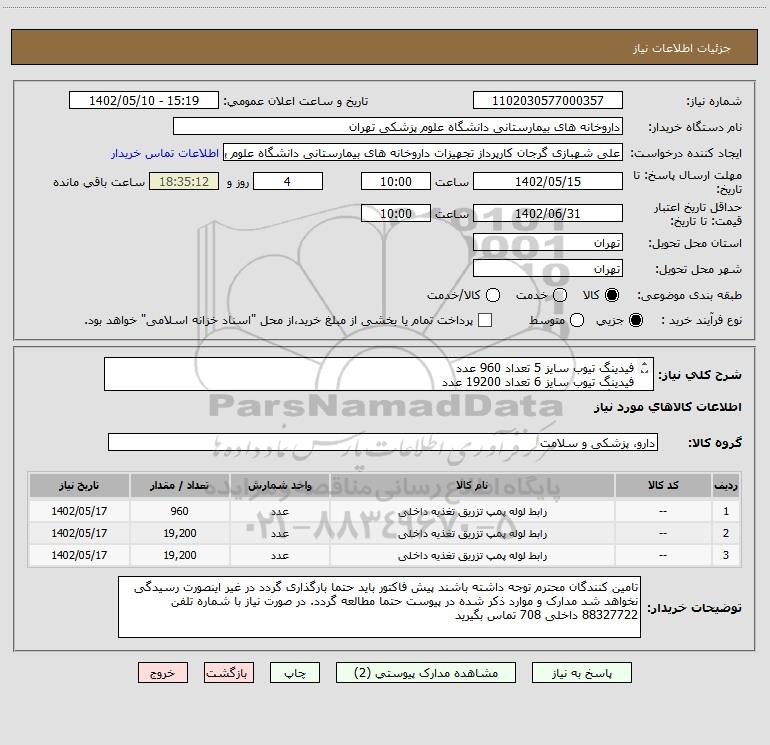Click need date 1402/05/17 in row 3
This screenshot has height=745, width=770.
(79, 555)
